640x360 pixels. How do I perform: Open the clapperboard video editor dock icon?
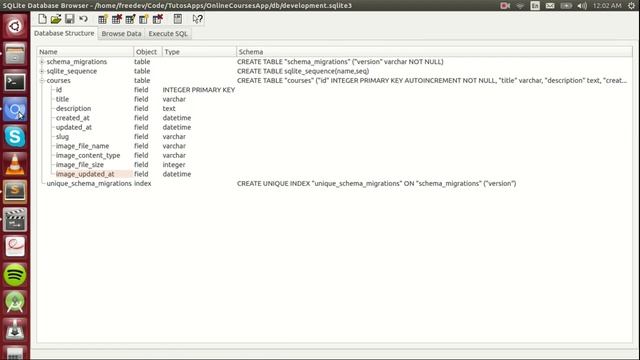15,220
